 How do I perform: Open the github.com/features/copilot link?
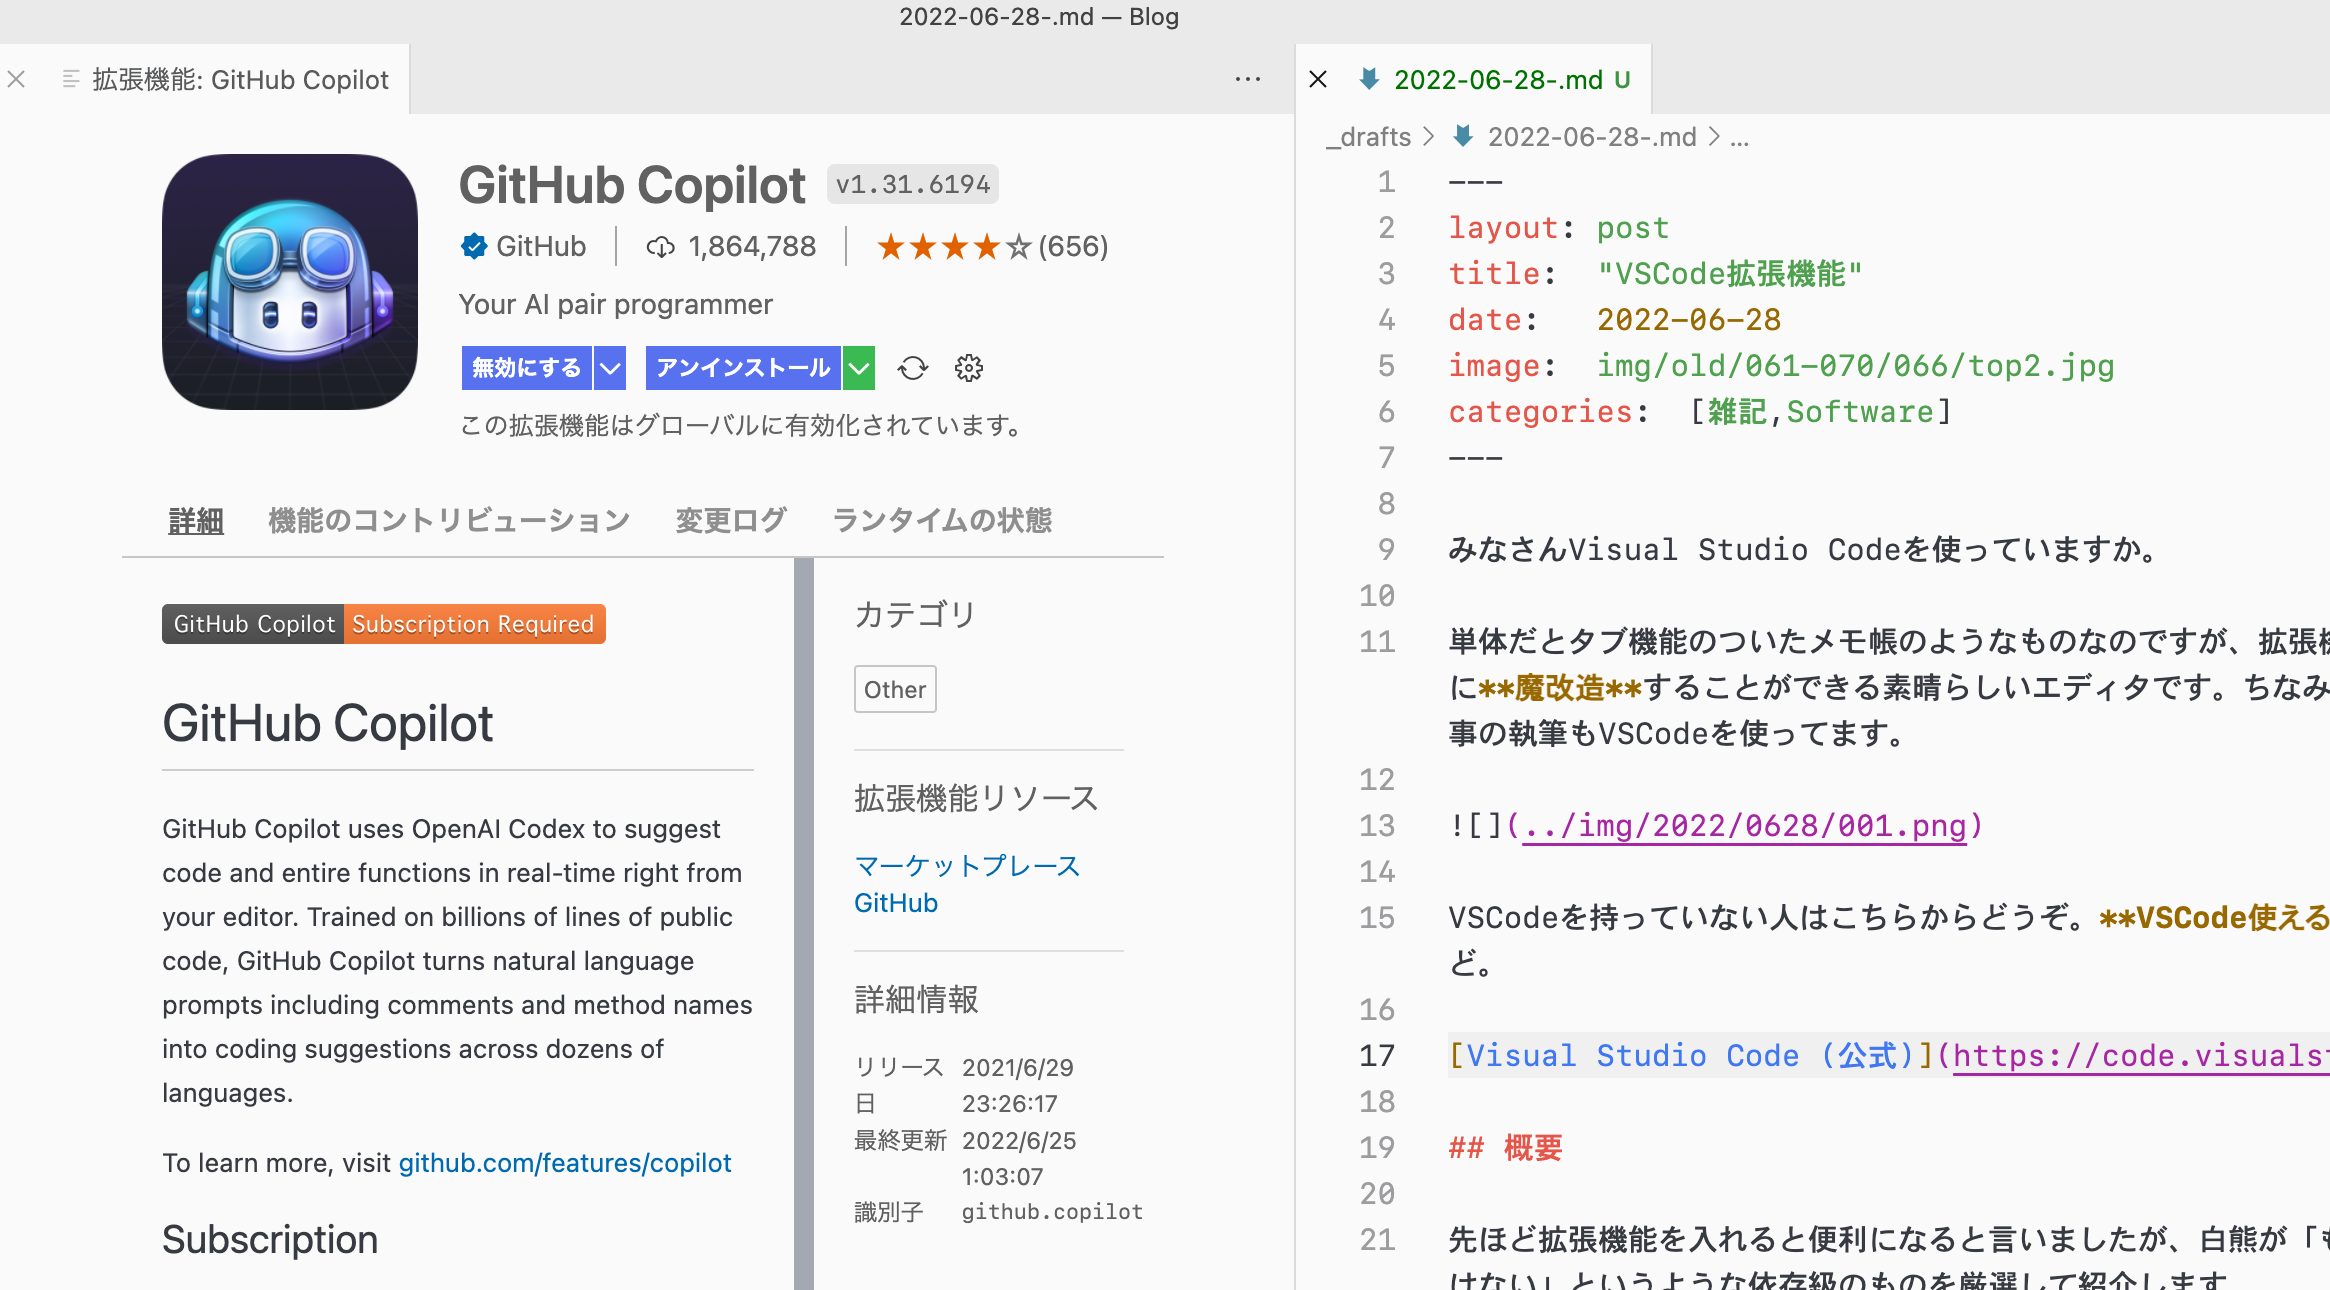(565, 1163)
